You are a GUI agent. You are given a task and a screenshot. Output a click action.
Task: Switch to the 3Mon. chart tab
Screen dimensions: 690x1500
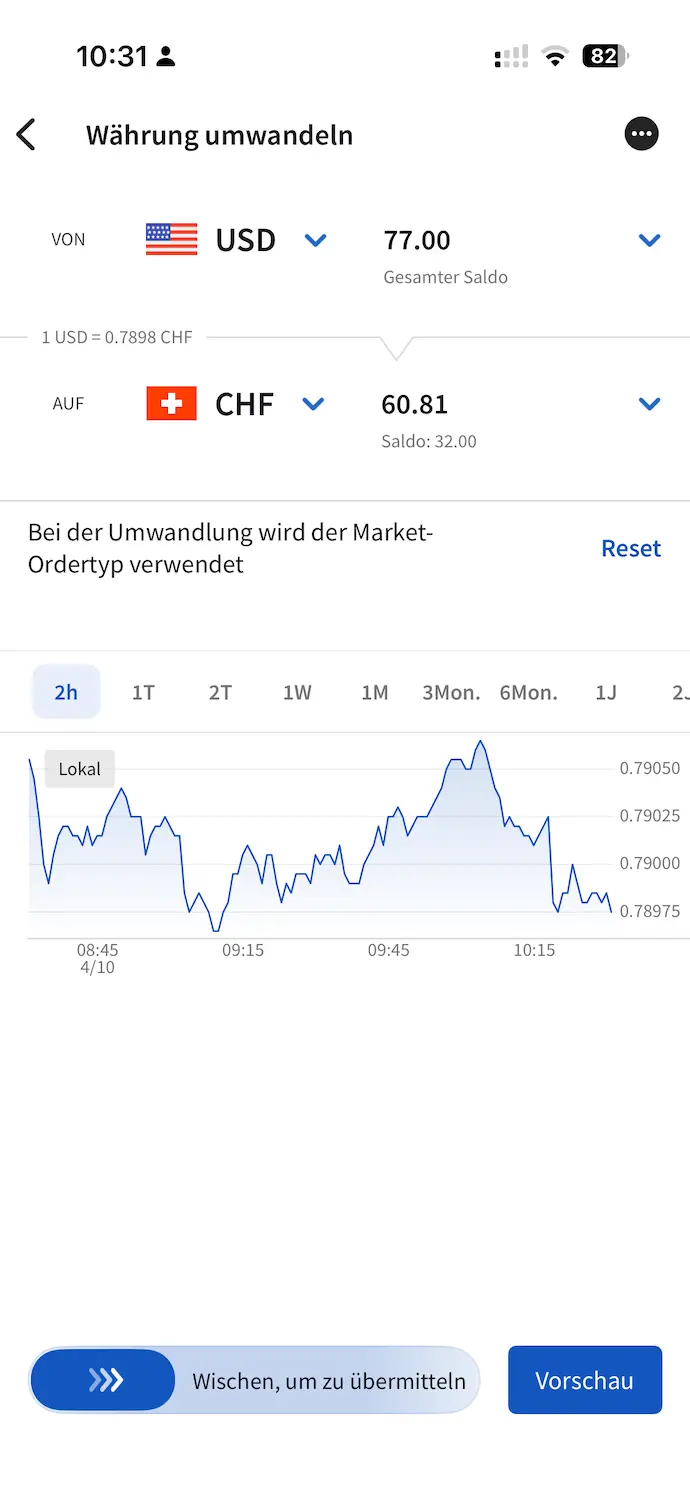tap(451, 691)
